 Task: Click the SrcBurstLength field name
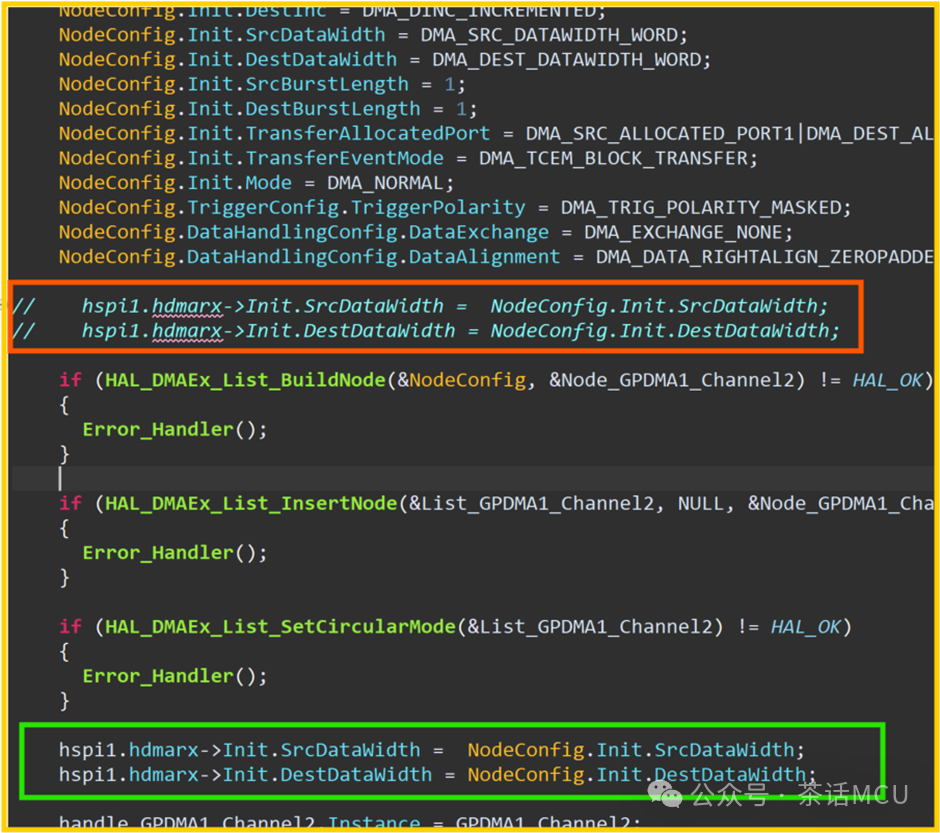[327, 84]
